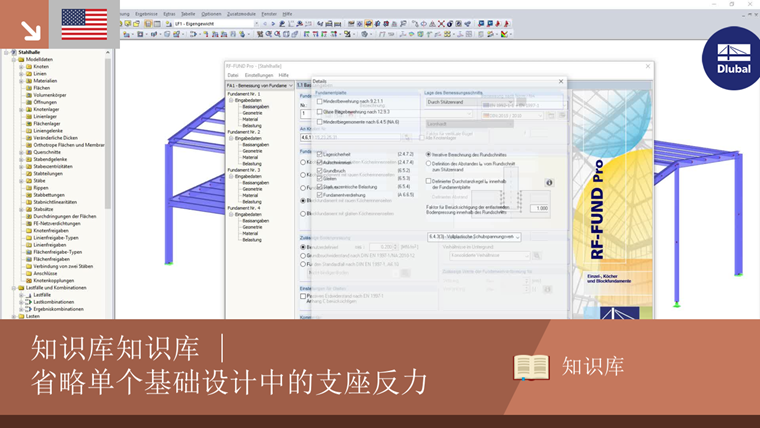Uncheck the Grundbruch checkbox
Image resolution: width=760 pixels, height=428 pixels.
[319, 171]
